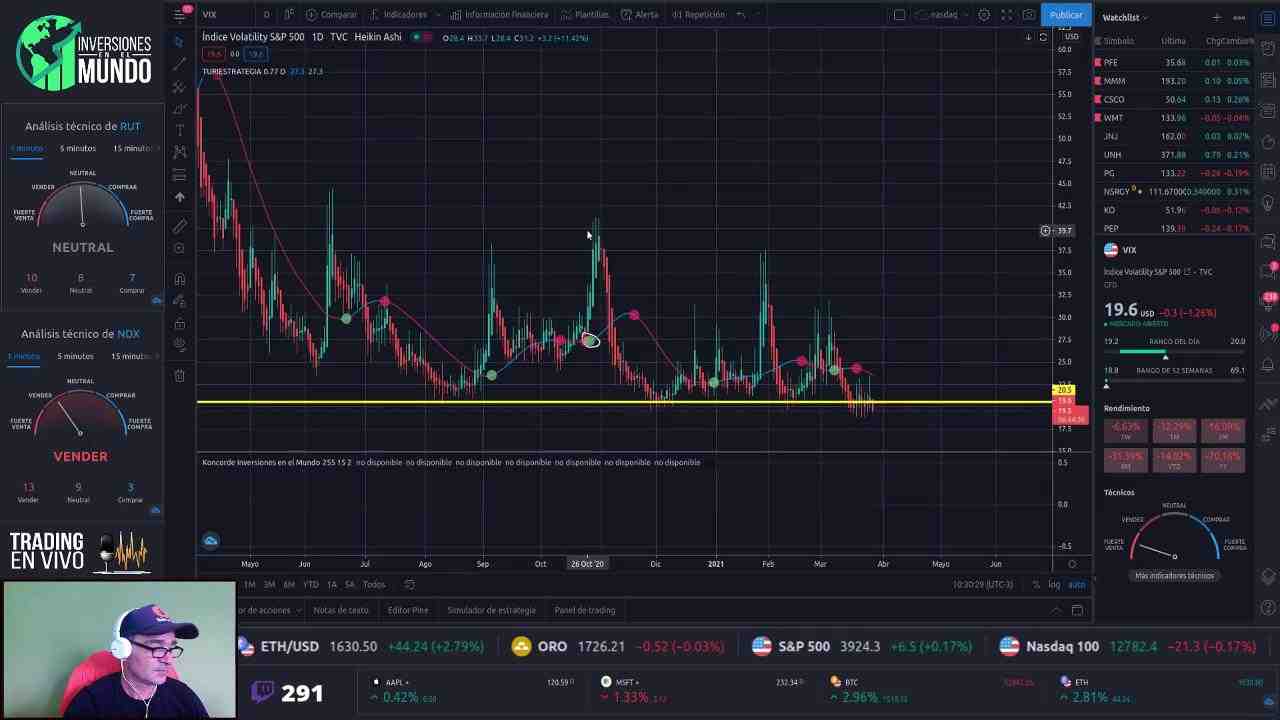Select the Todos date range

374,584
